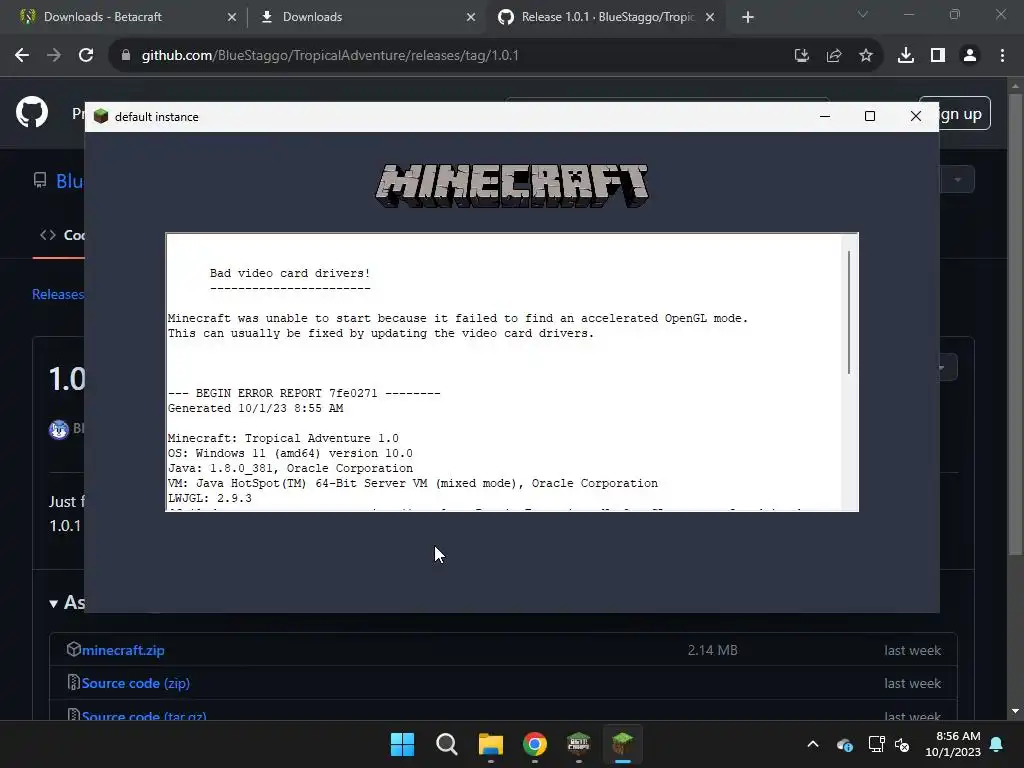The height and width of the screenshot is (768, 1024).
Task: Collapse the Assets section triangle
Action: (x=54, y=604)
